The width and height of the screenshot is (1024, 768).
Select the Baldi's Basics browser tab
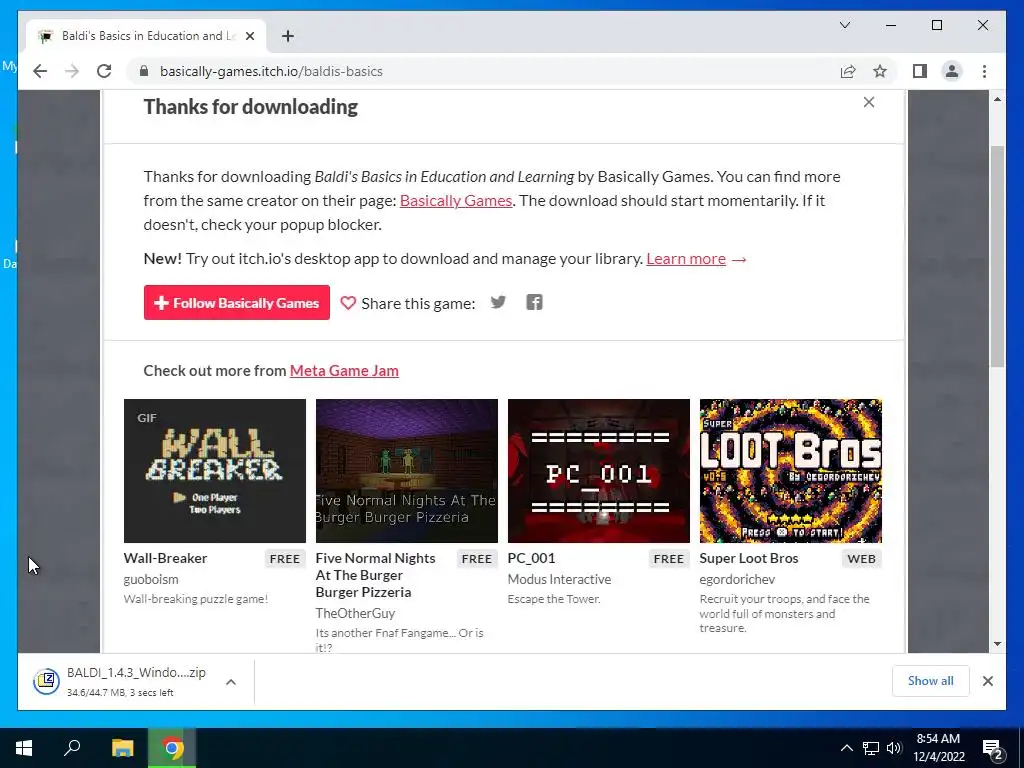click(146, 36)
